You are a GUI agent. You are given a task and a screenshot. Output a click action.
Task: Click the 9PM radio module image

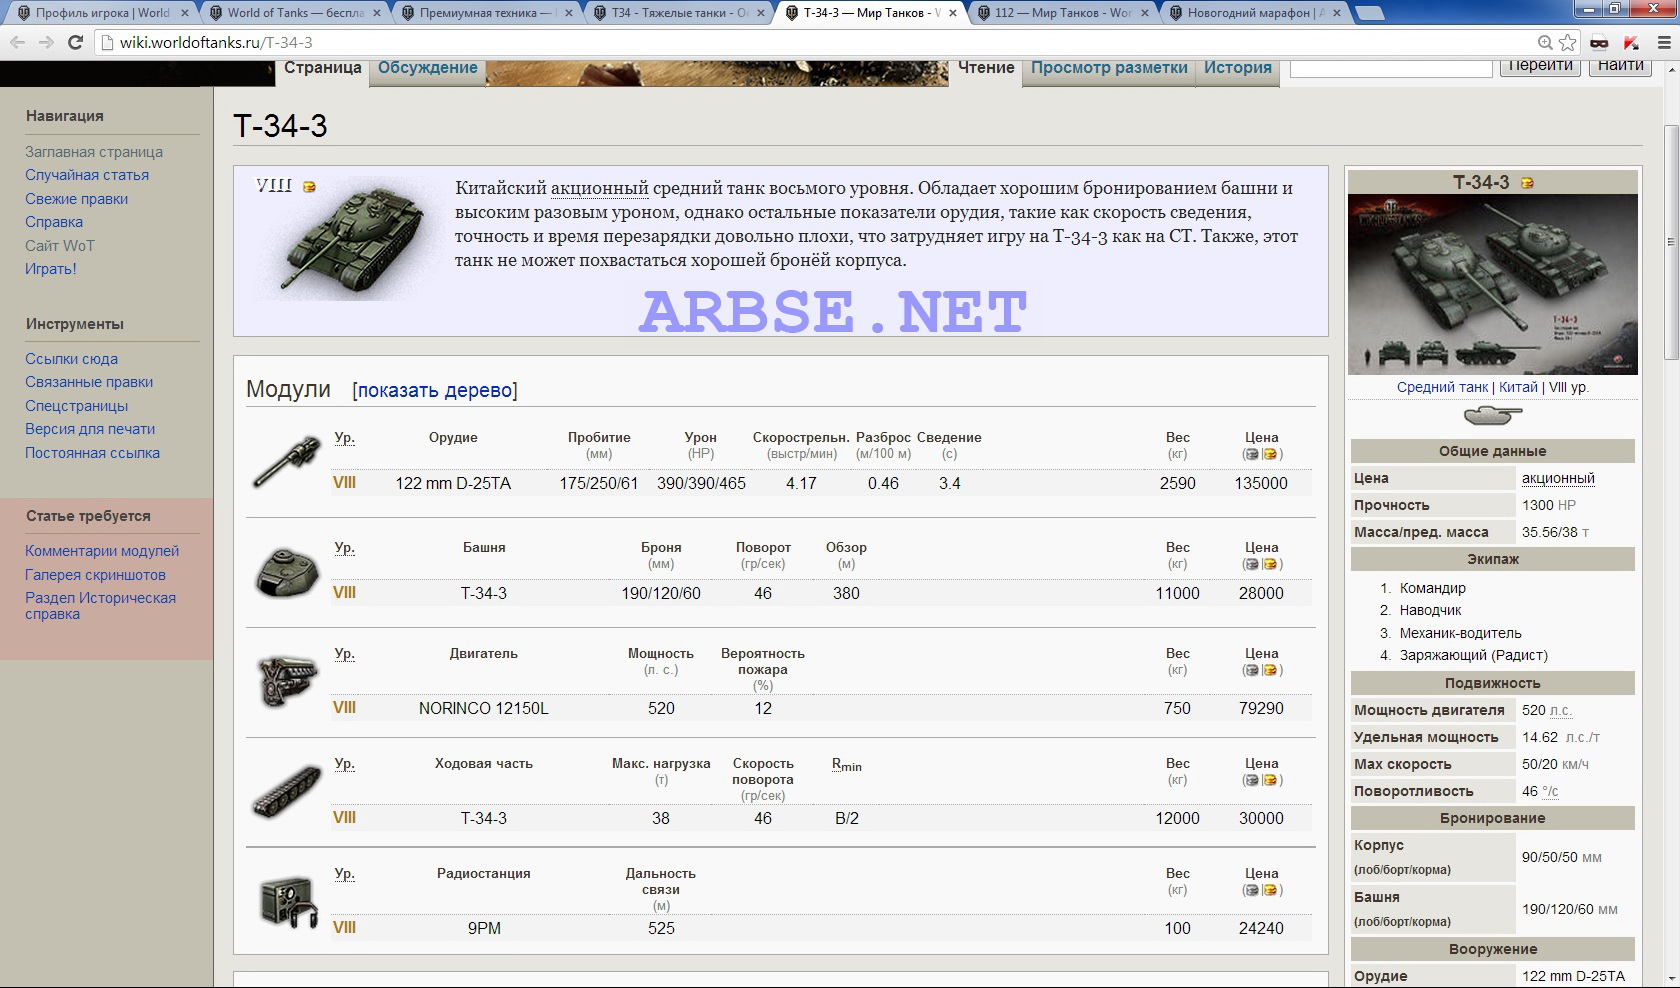[x=288, y=901]
